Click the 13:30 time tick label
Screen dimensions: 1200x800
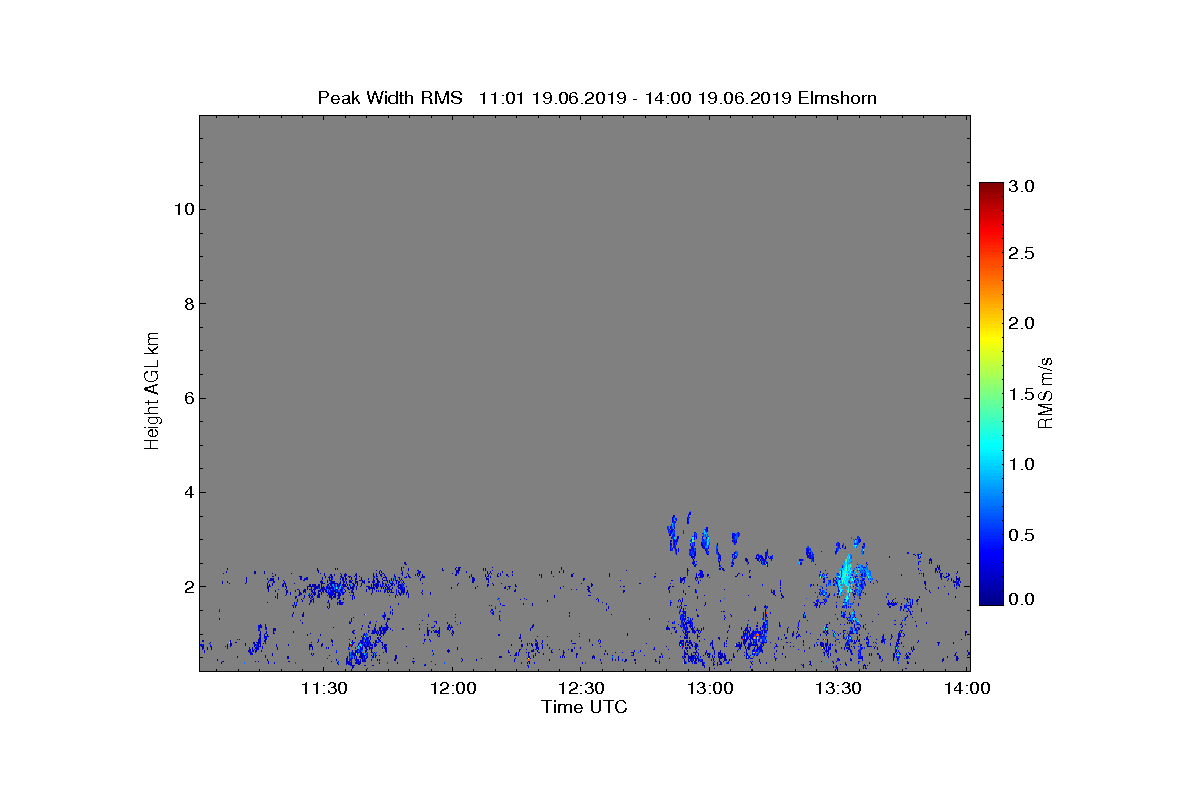click(x=838, y=689)
